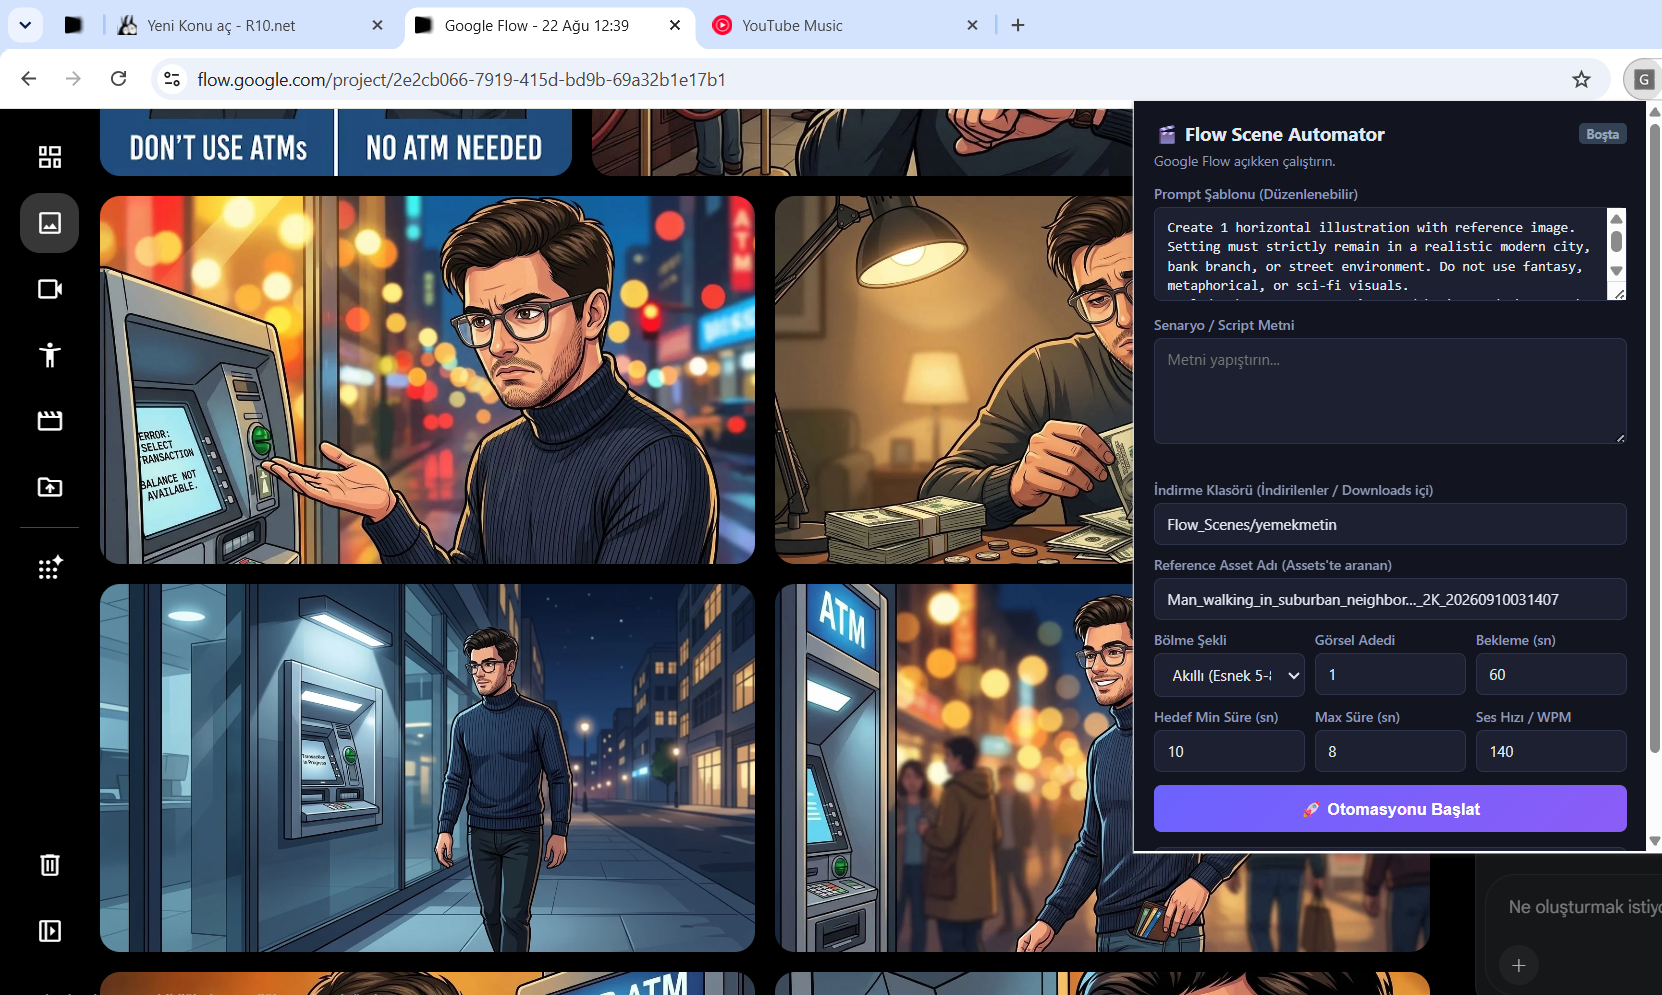Viewport: 1662px width, 995px height.
Task: Click the prompt template scrollbar down arrow
Action: tap(1616, 271)
